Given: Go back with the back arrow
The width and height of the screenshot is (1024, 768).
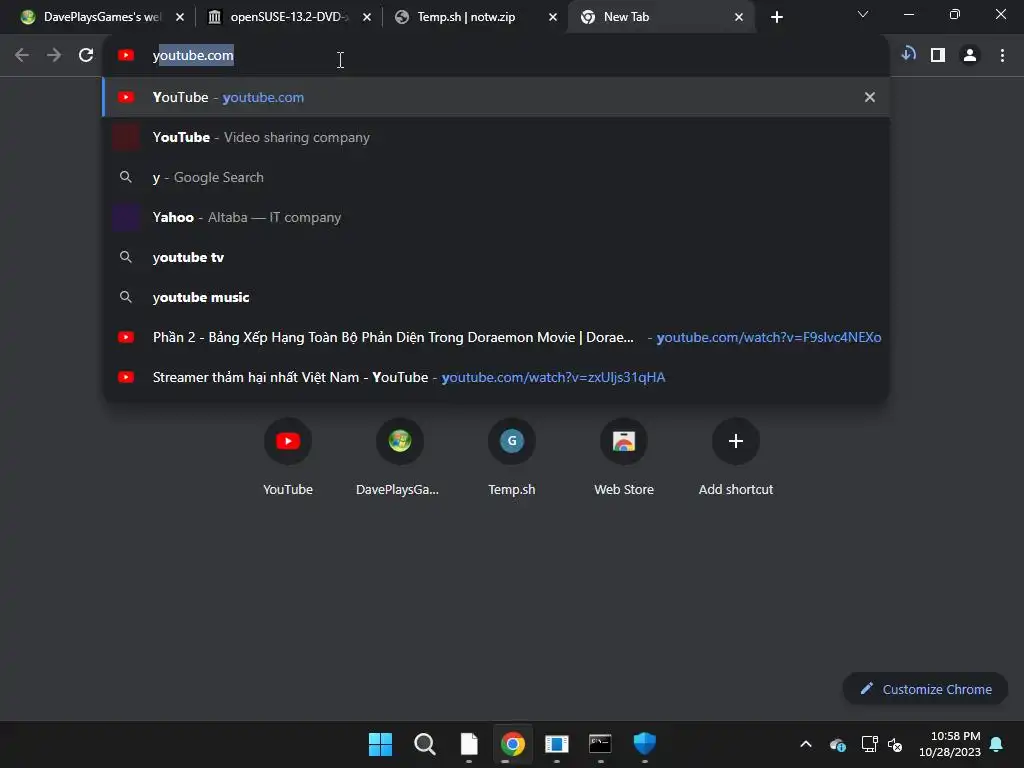Looking at the screenshot, I should click(22, 55).
